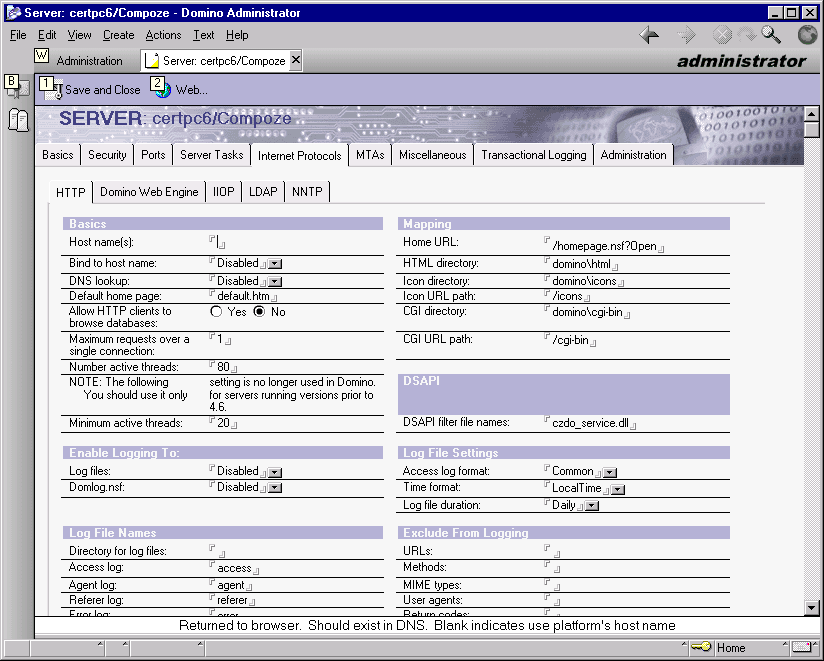Screen dimensions: 824x661
Task: Open the View menu
Action: (x=79, y=35)
